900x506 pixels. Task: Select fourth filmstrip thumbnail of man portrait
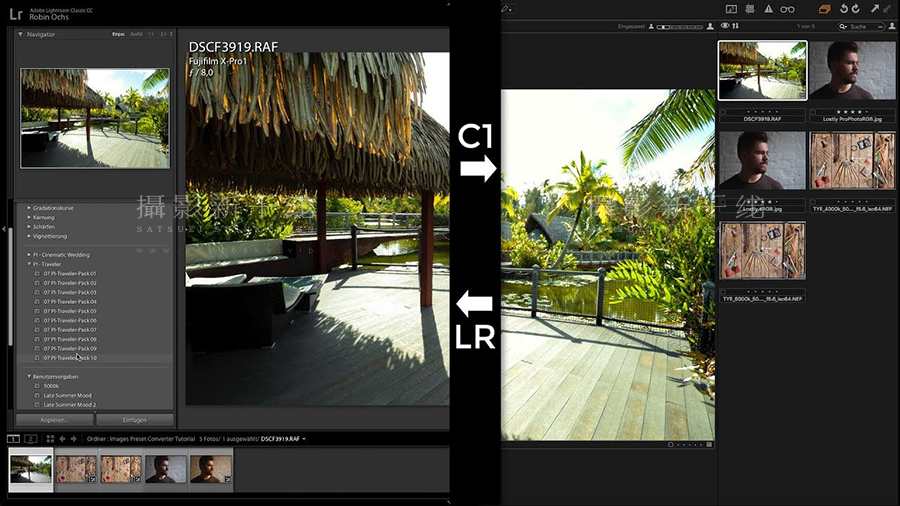[166, 469]
